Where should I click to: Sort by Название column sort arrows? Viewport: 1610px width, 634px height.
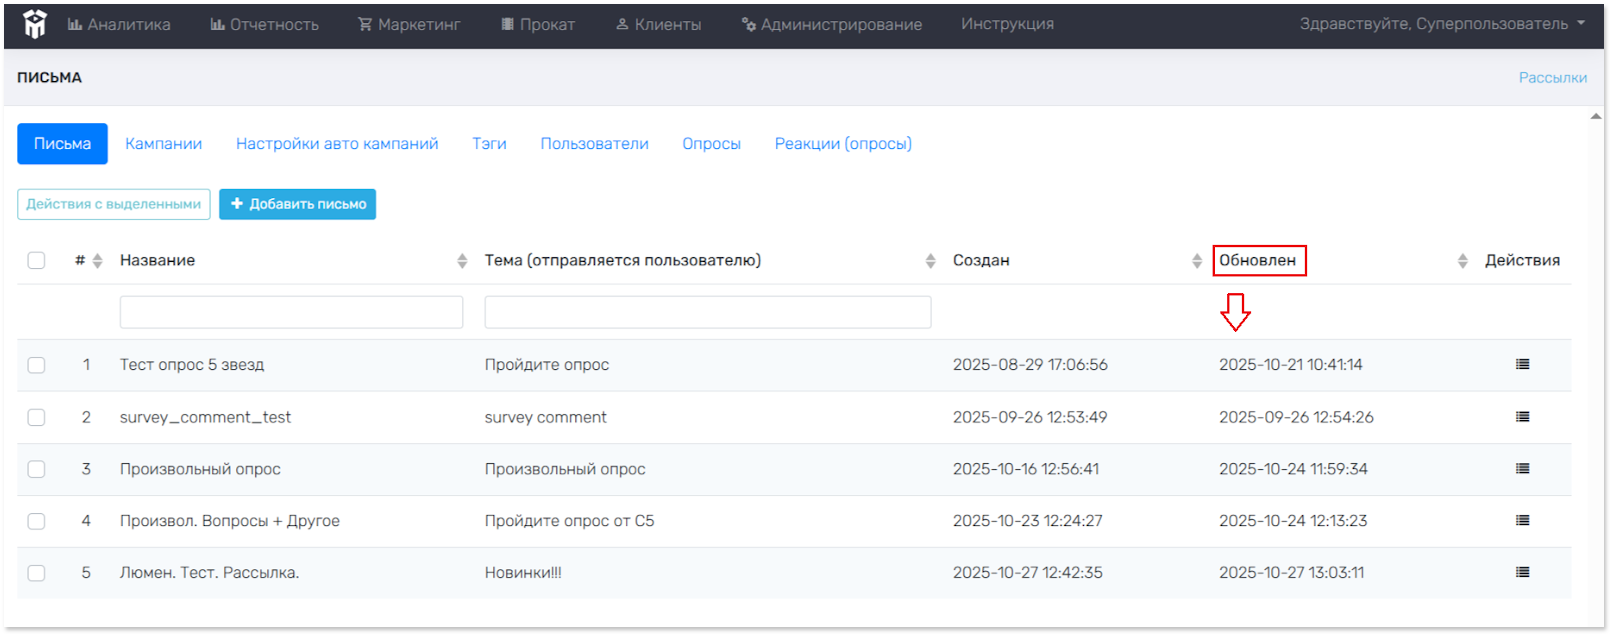(x=462, y=261)
